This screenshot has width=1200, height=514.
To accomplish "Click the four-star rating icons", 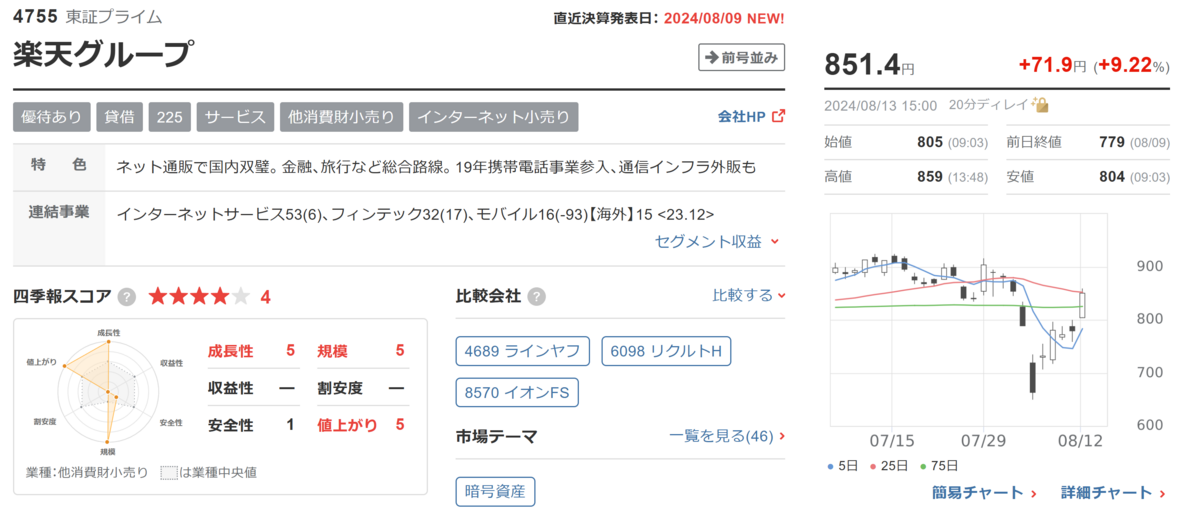I will click(199, 296).
